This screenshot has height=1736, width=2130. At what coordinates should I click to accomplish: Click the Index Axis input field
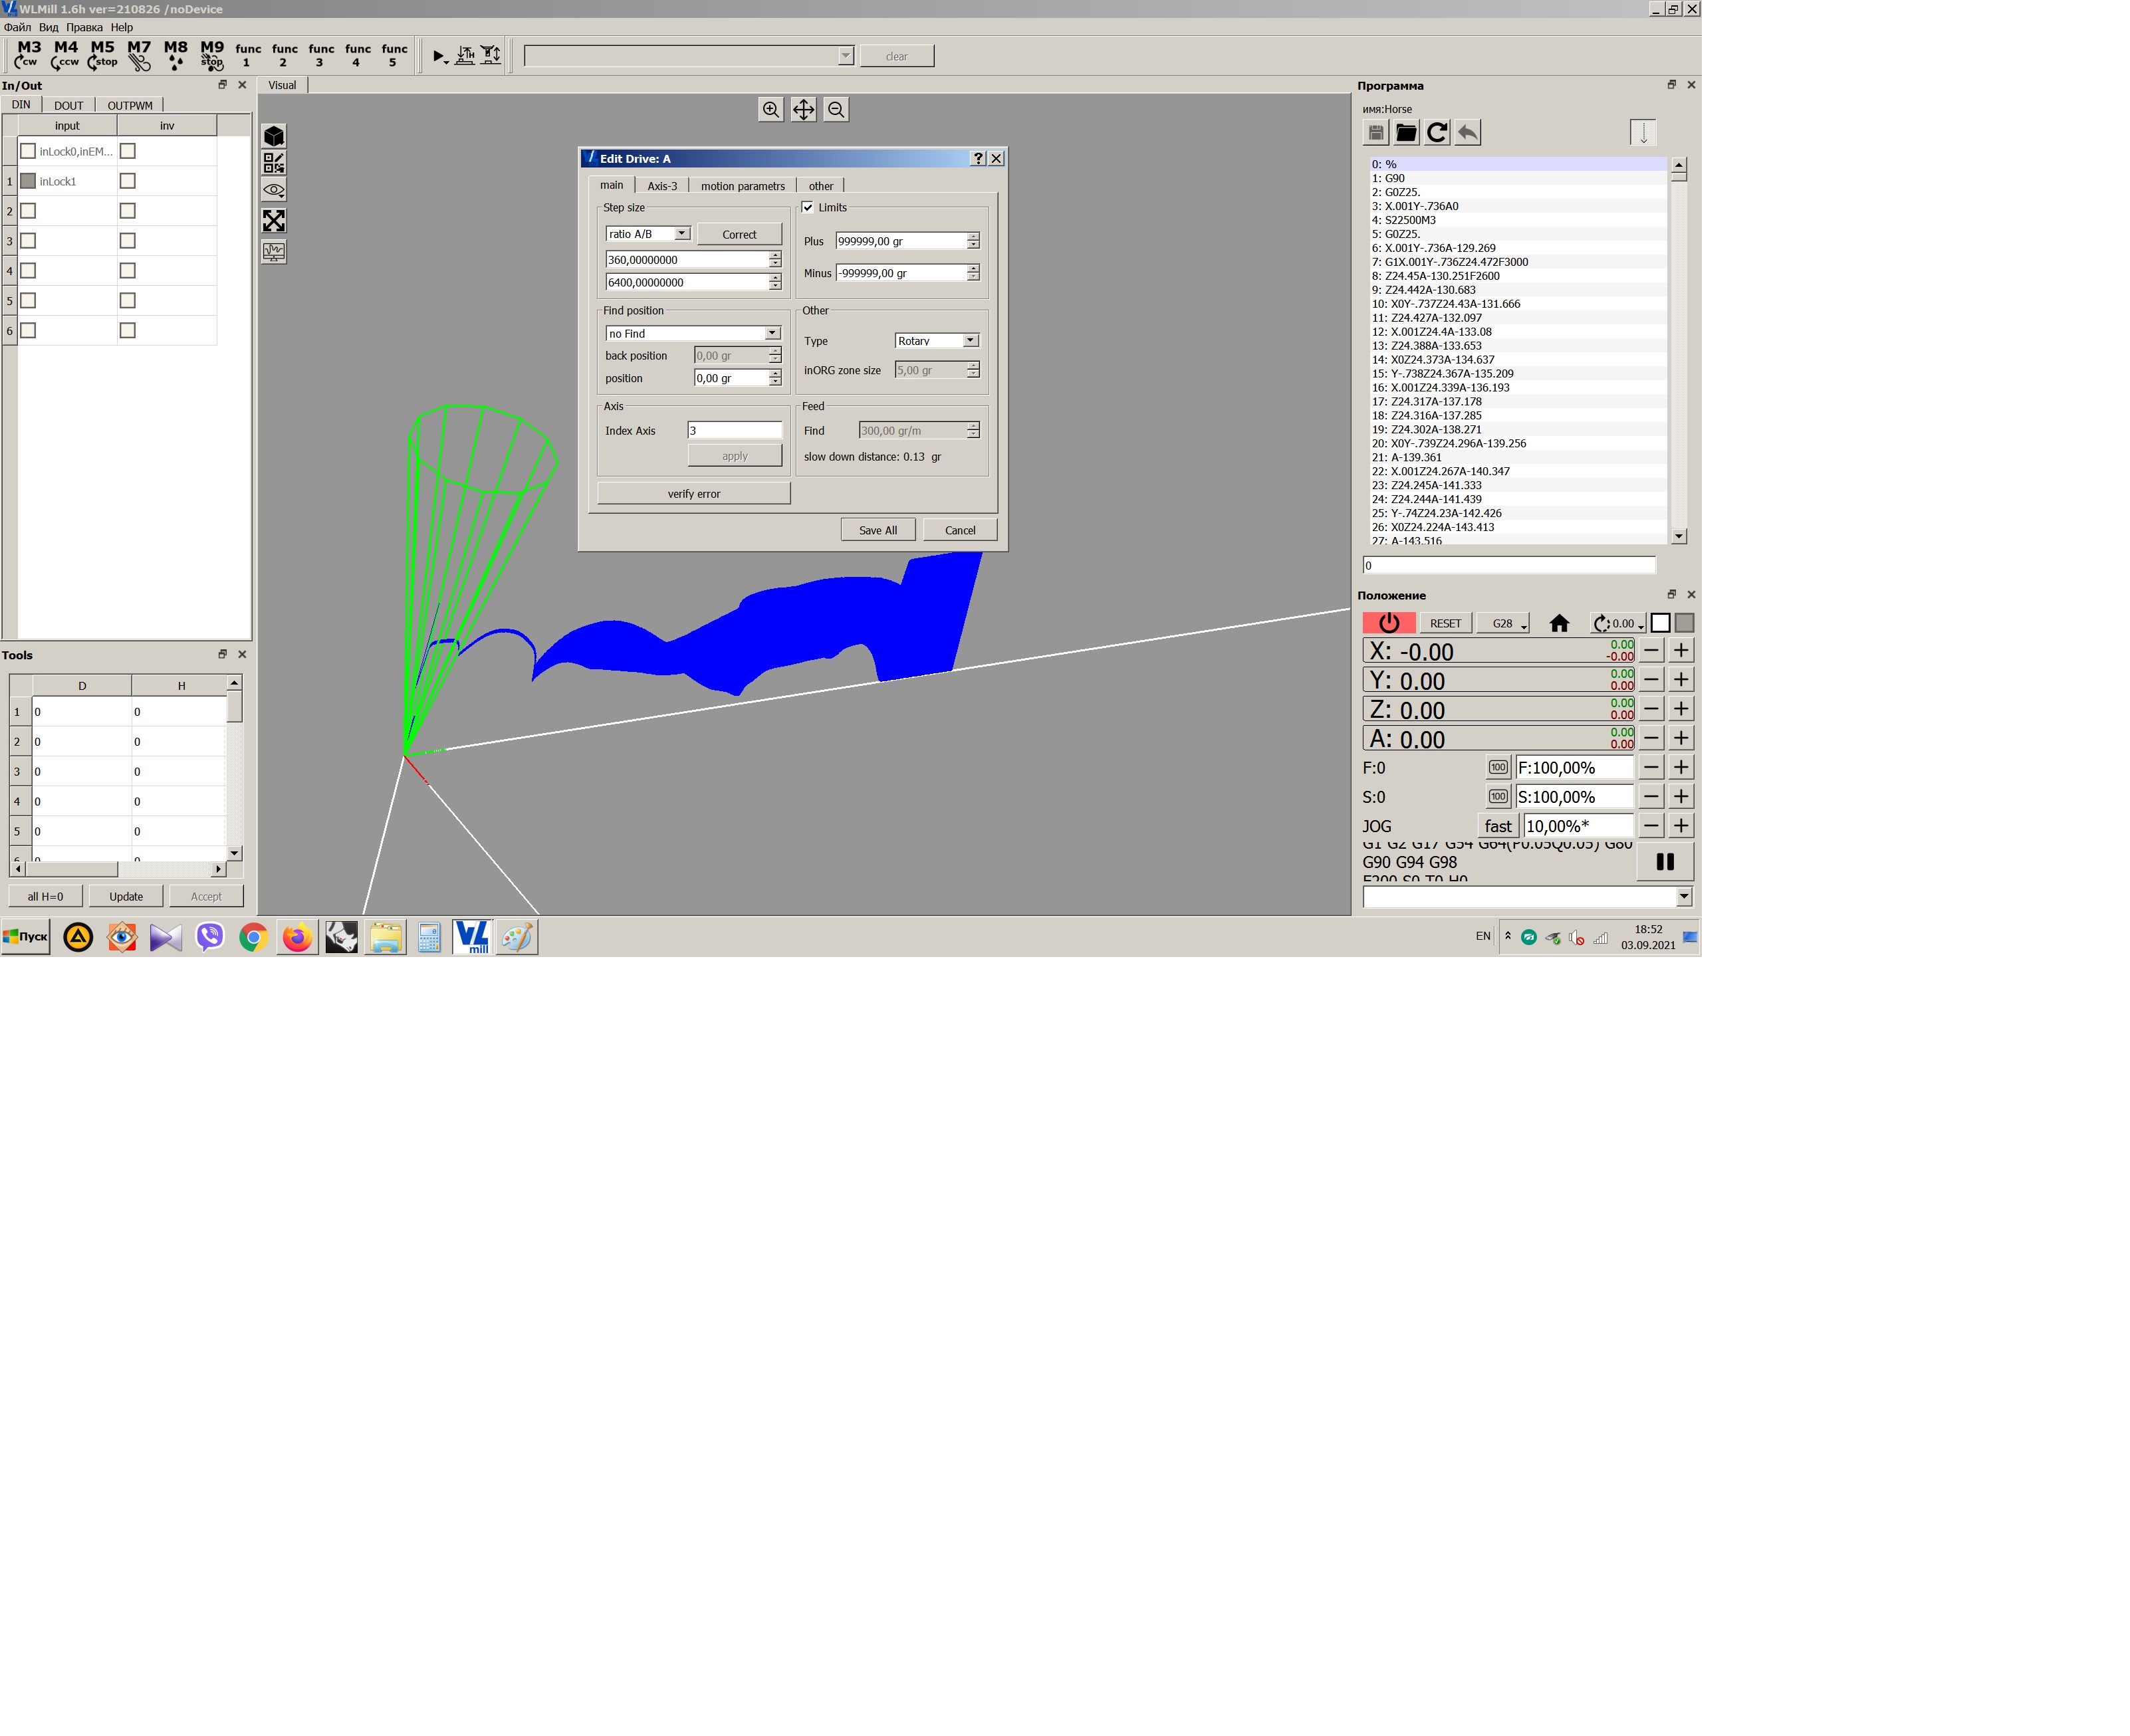[x=734, y=430]
